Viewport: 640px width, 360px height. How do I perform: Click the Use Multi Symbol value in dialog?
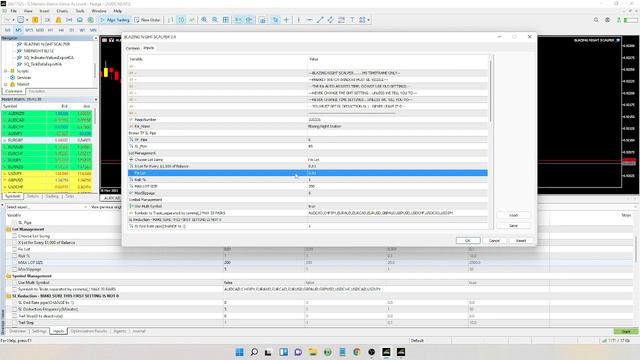point(398,207)
